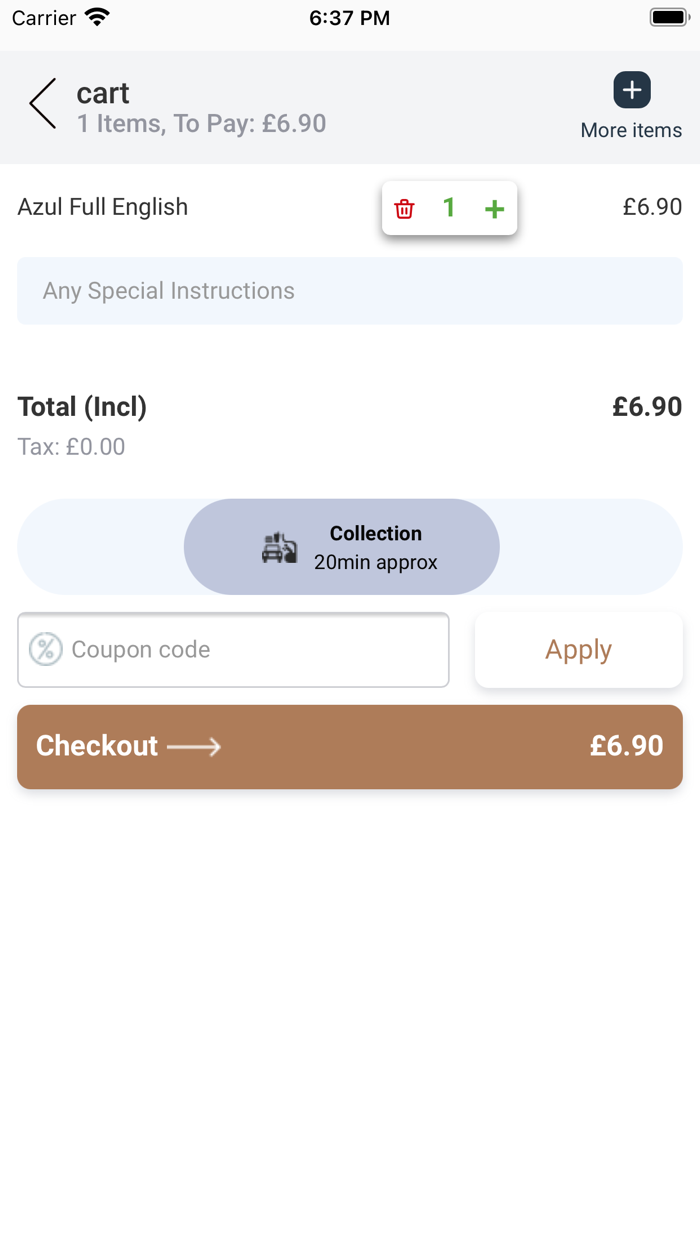Click into the Coupon code input

click(255, 650)
